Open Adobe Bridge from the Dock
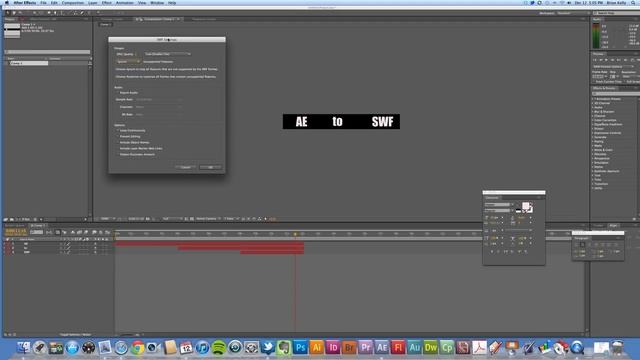The width and height of the screenshot is (640, 360). [x=349, y=347]
